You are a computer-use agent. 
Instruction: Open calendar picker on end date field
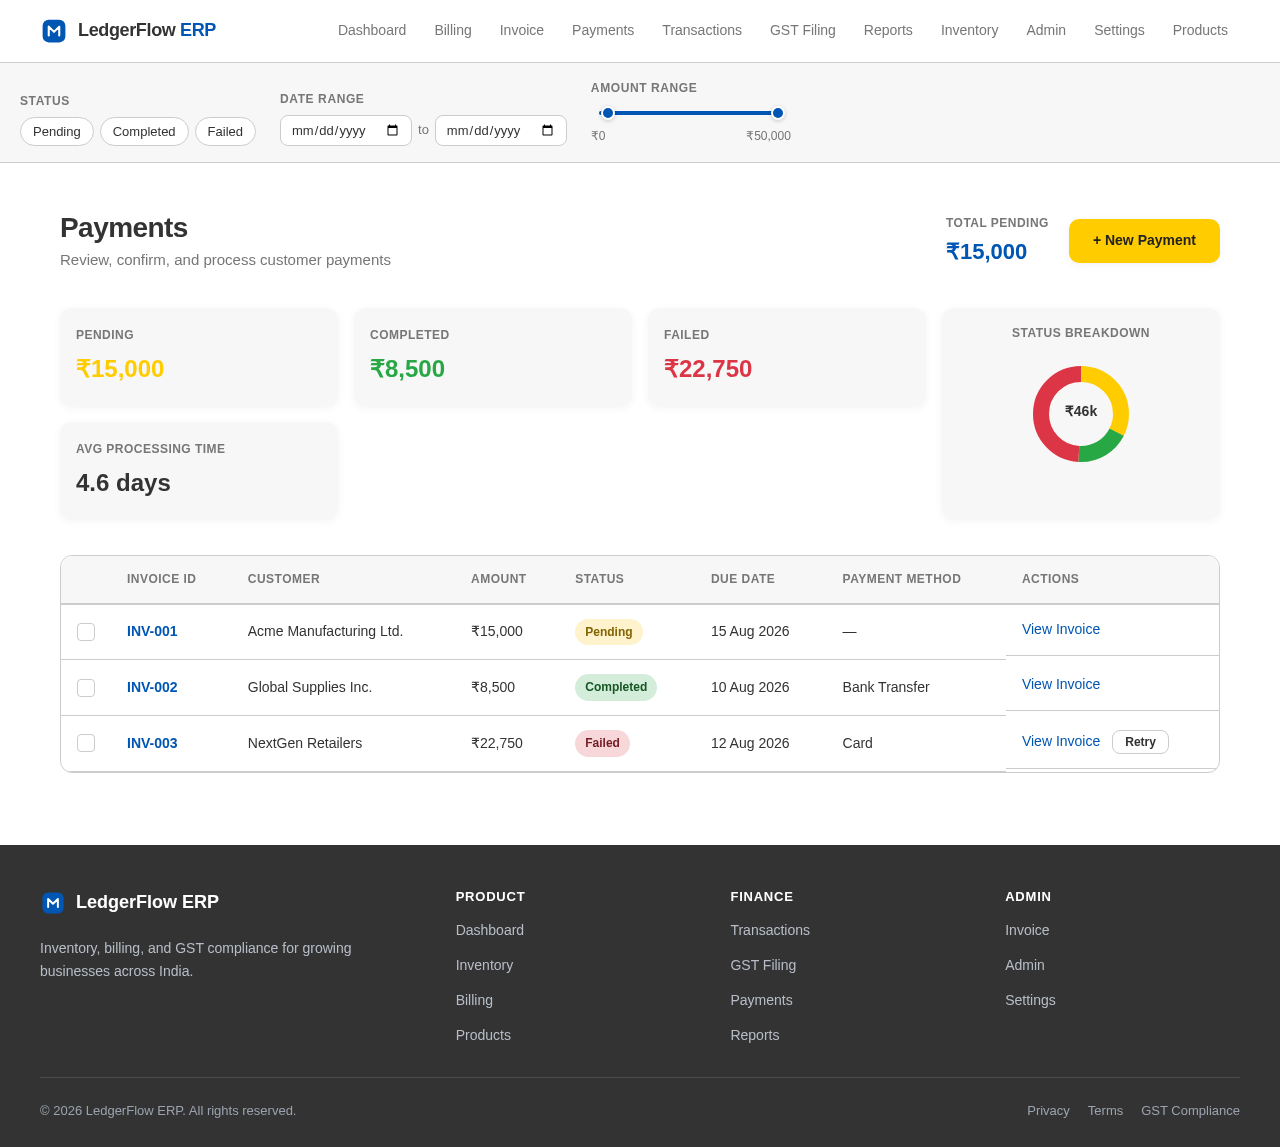[547, 131]
